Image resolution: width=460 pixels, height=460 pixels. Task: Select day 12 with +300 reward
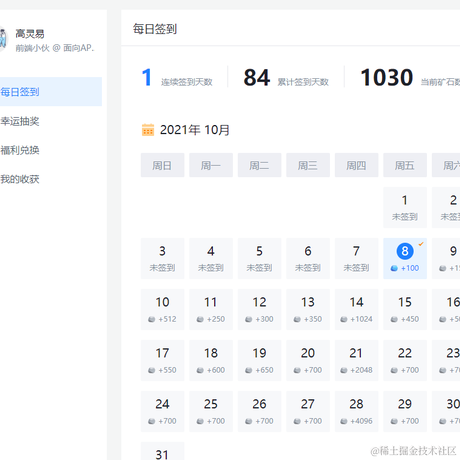pos(259,309)
